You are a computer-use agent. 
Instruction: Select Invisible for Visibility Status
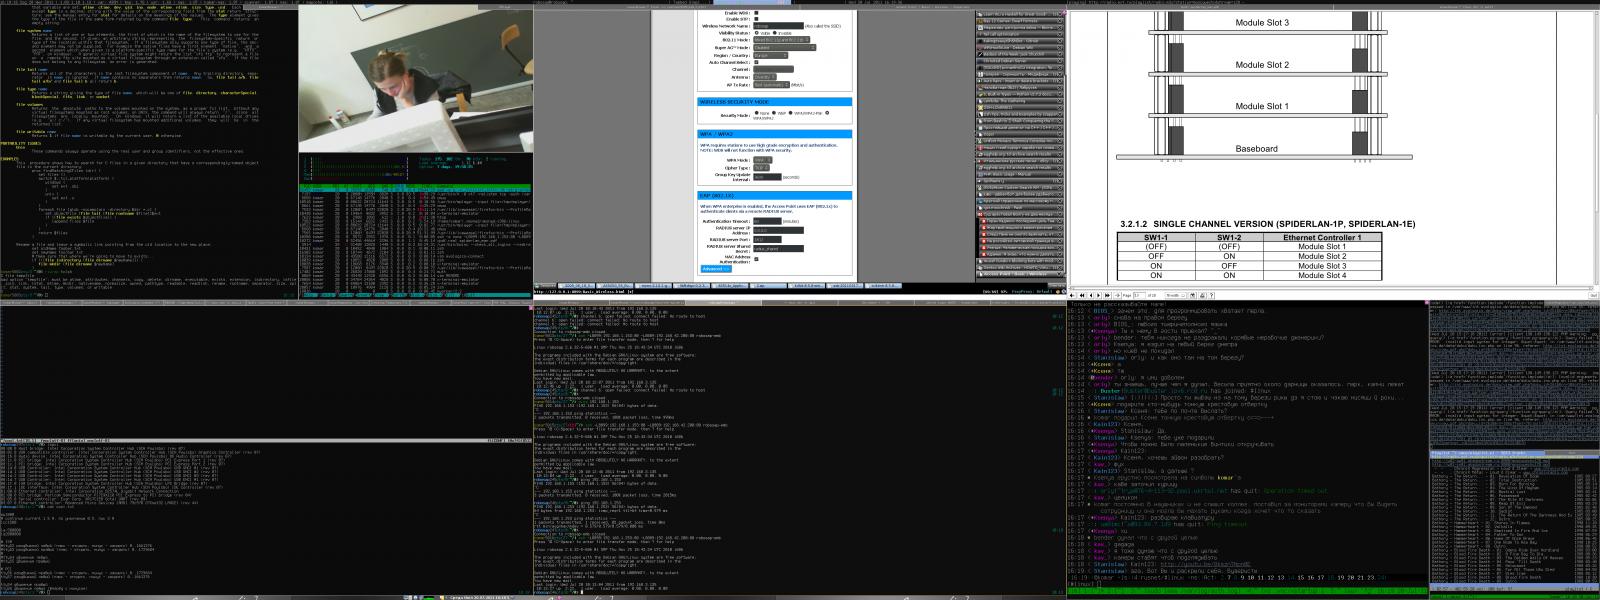click(775, 33)
